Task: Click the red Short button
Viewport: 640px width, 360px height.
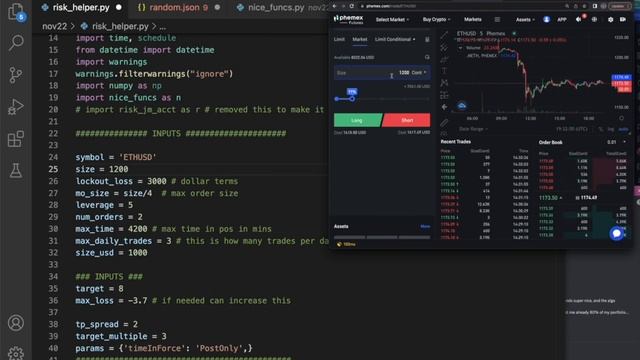Action: 407,120
